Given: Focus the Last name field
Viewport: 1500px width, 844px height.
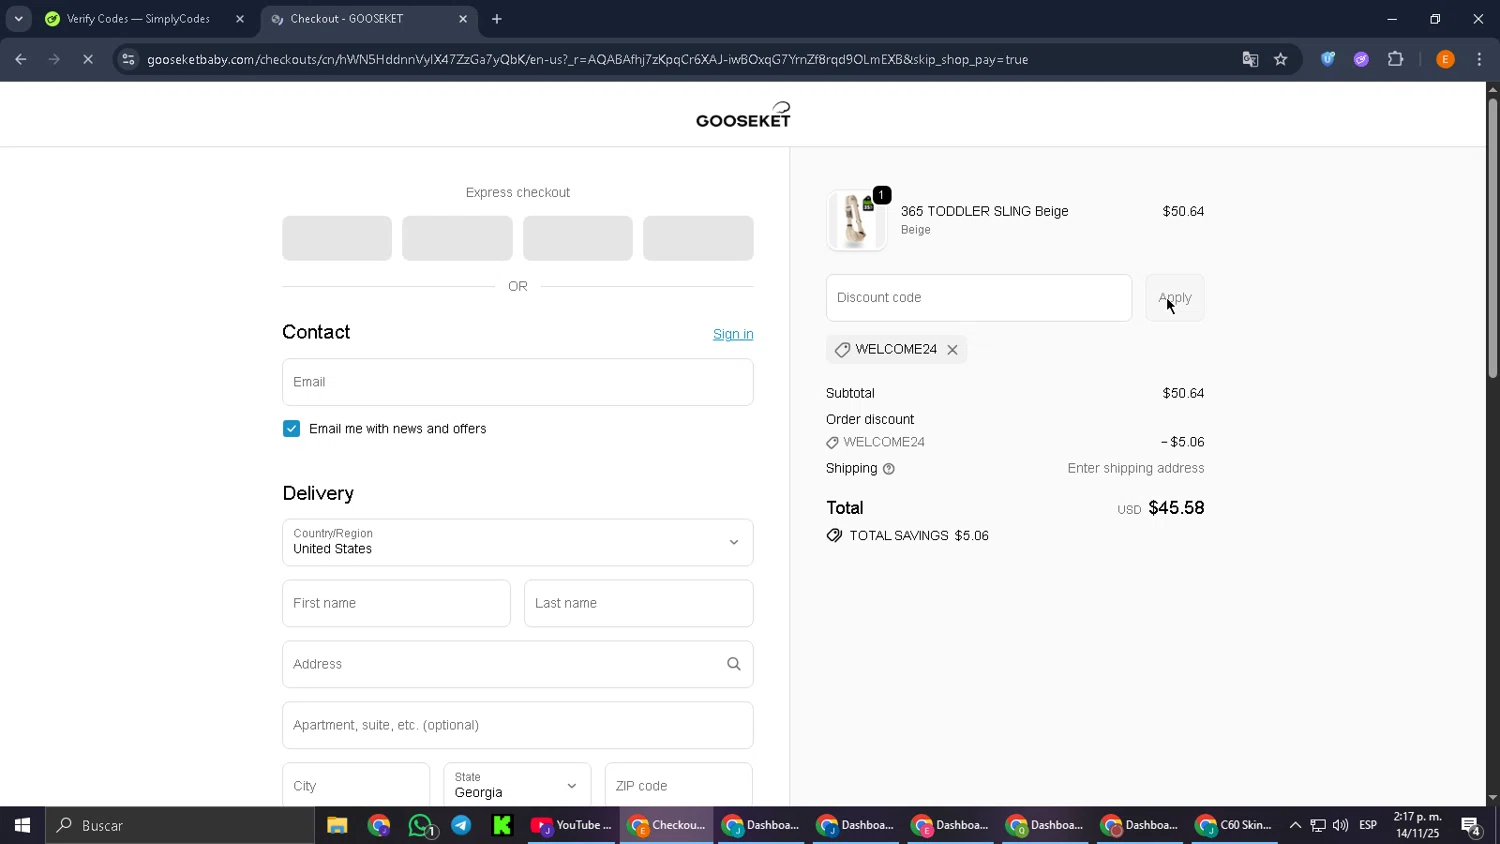Looking at the screenshot, I should click(x=639, y=603).
